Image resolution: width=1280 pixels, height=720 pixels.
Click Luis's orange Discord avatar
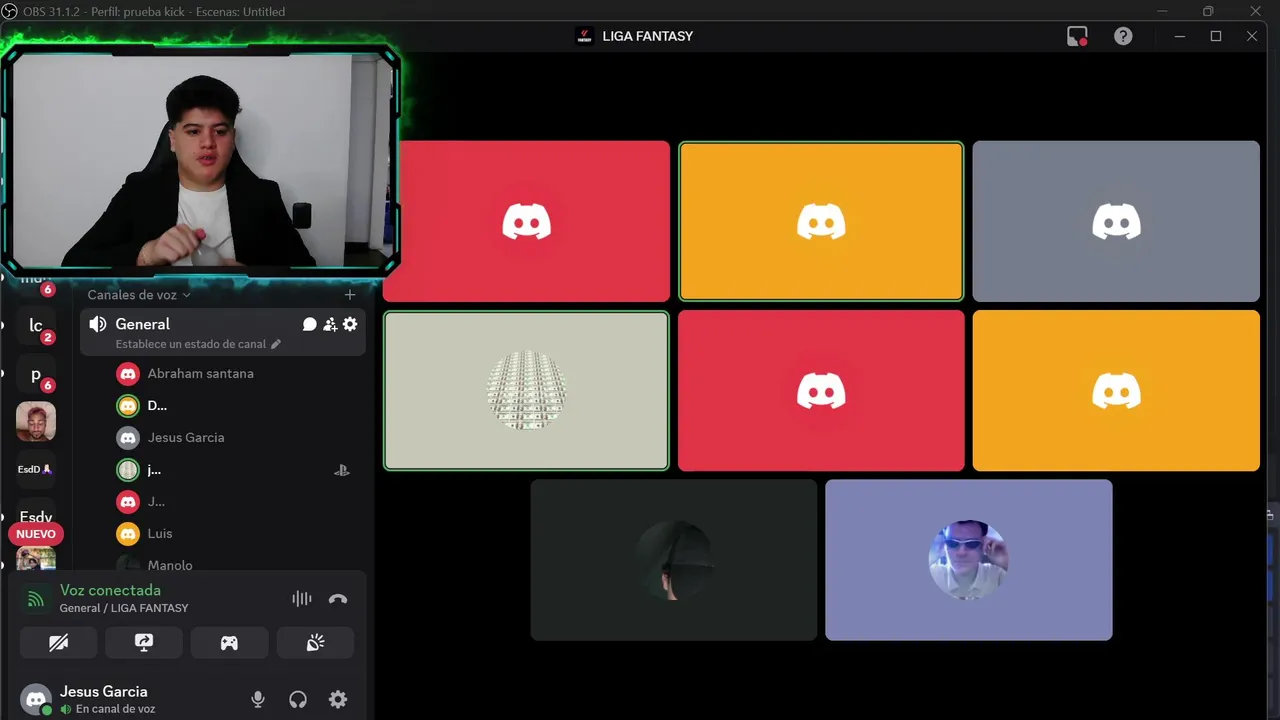pos(127,533)
